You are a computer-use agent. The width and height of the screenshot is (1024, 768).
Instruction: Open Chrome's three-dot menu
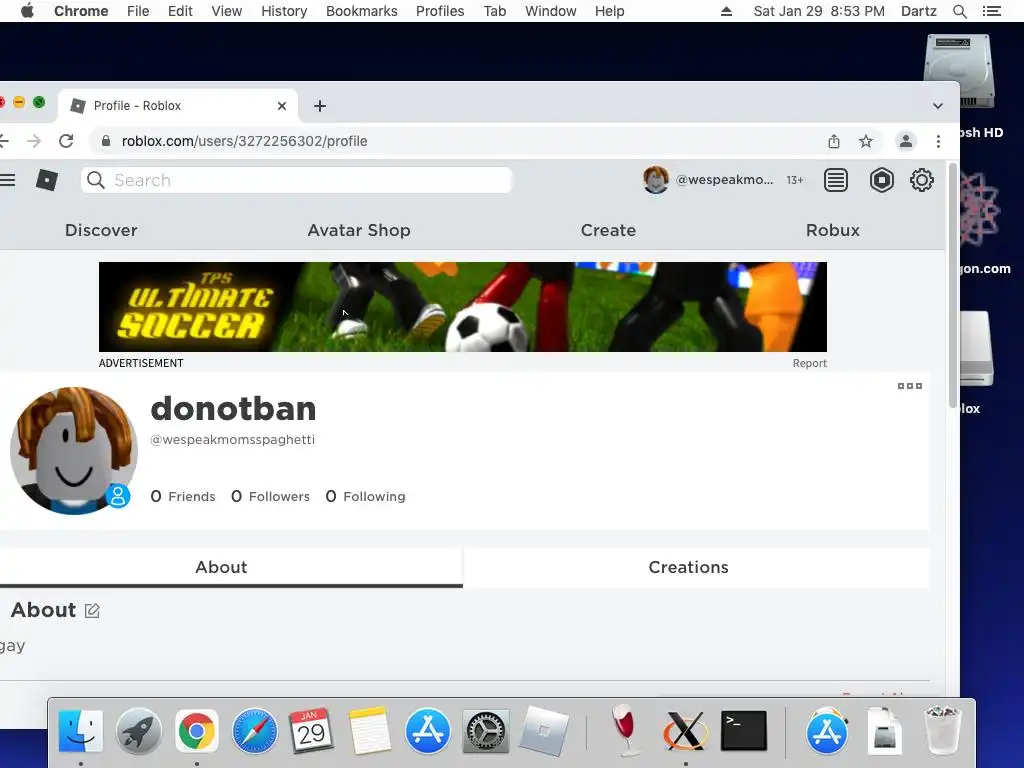(x=938, y=141)
